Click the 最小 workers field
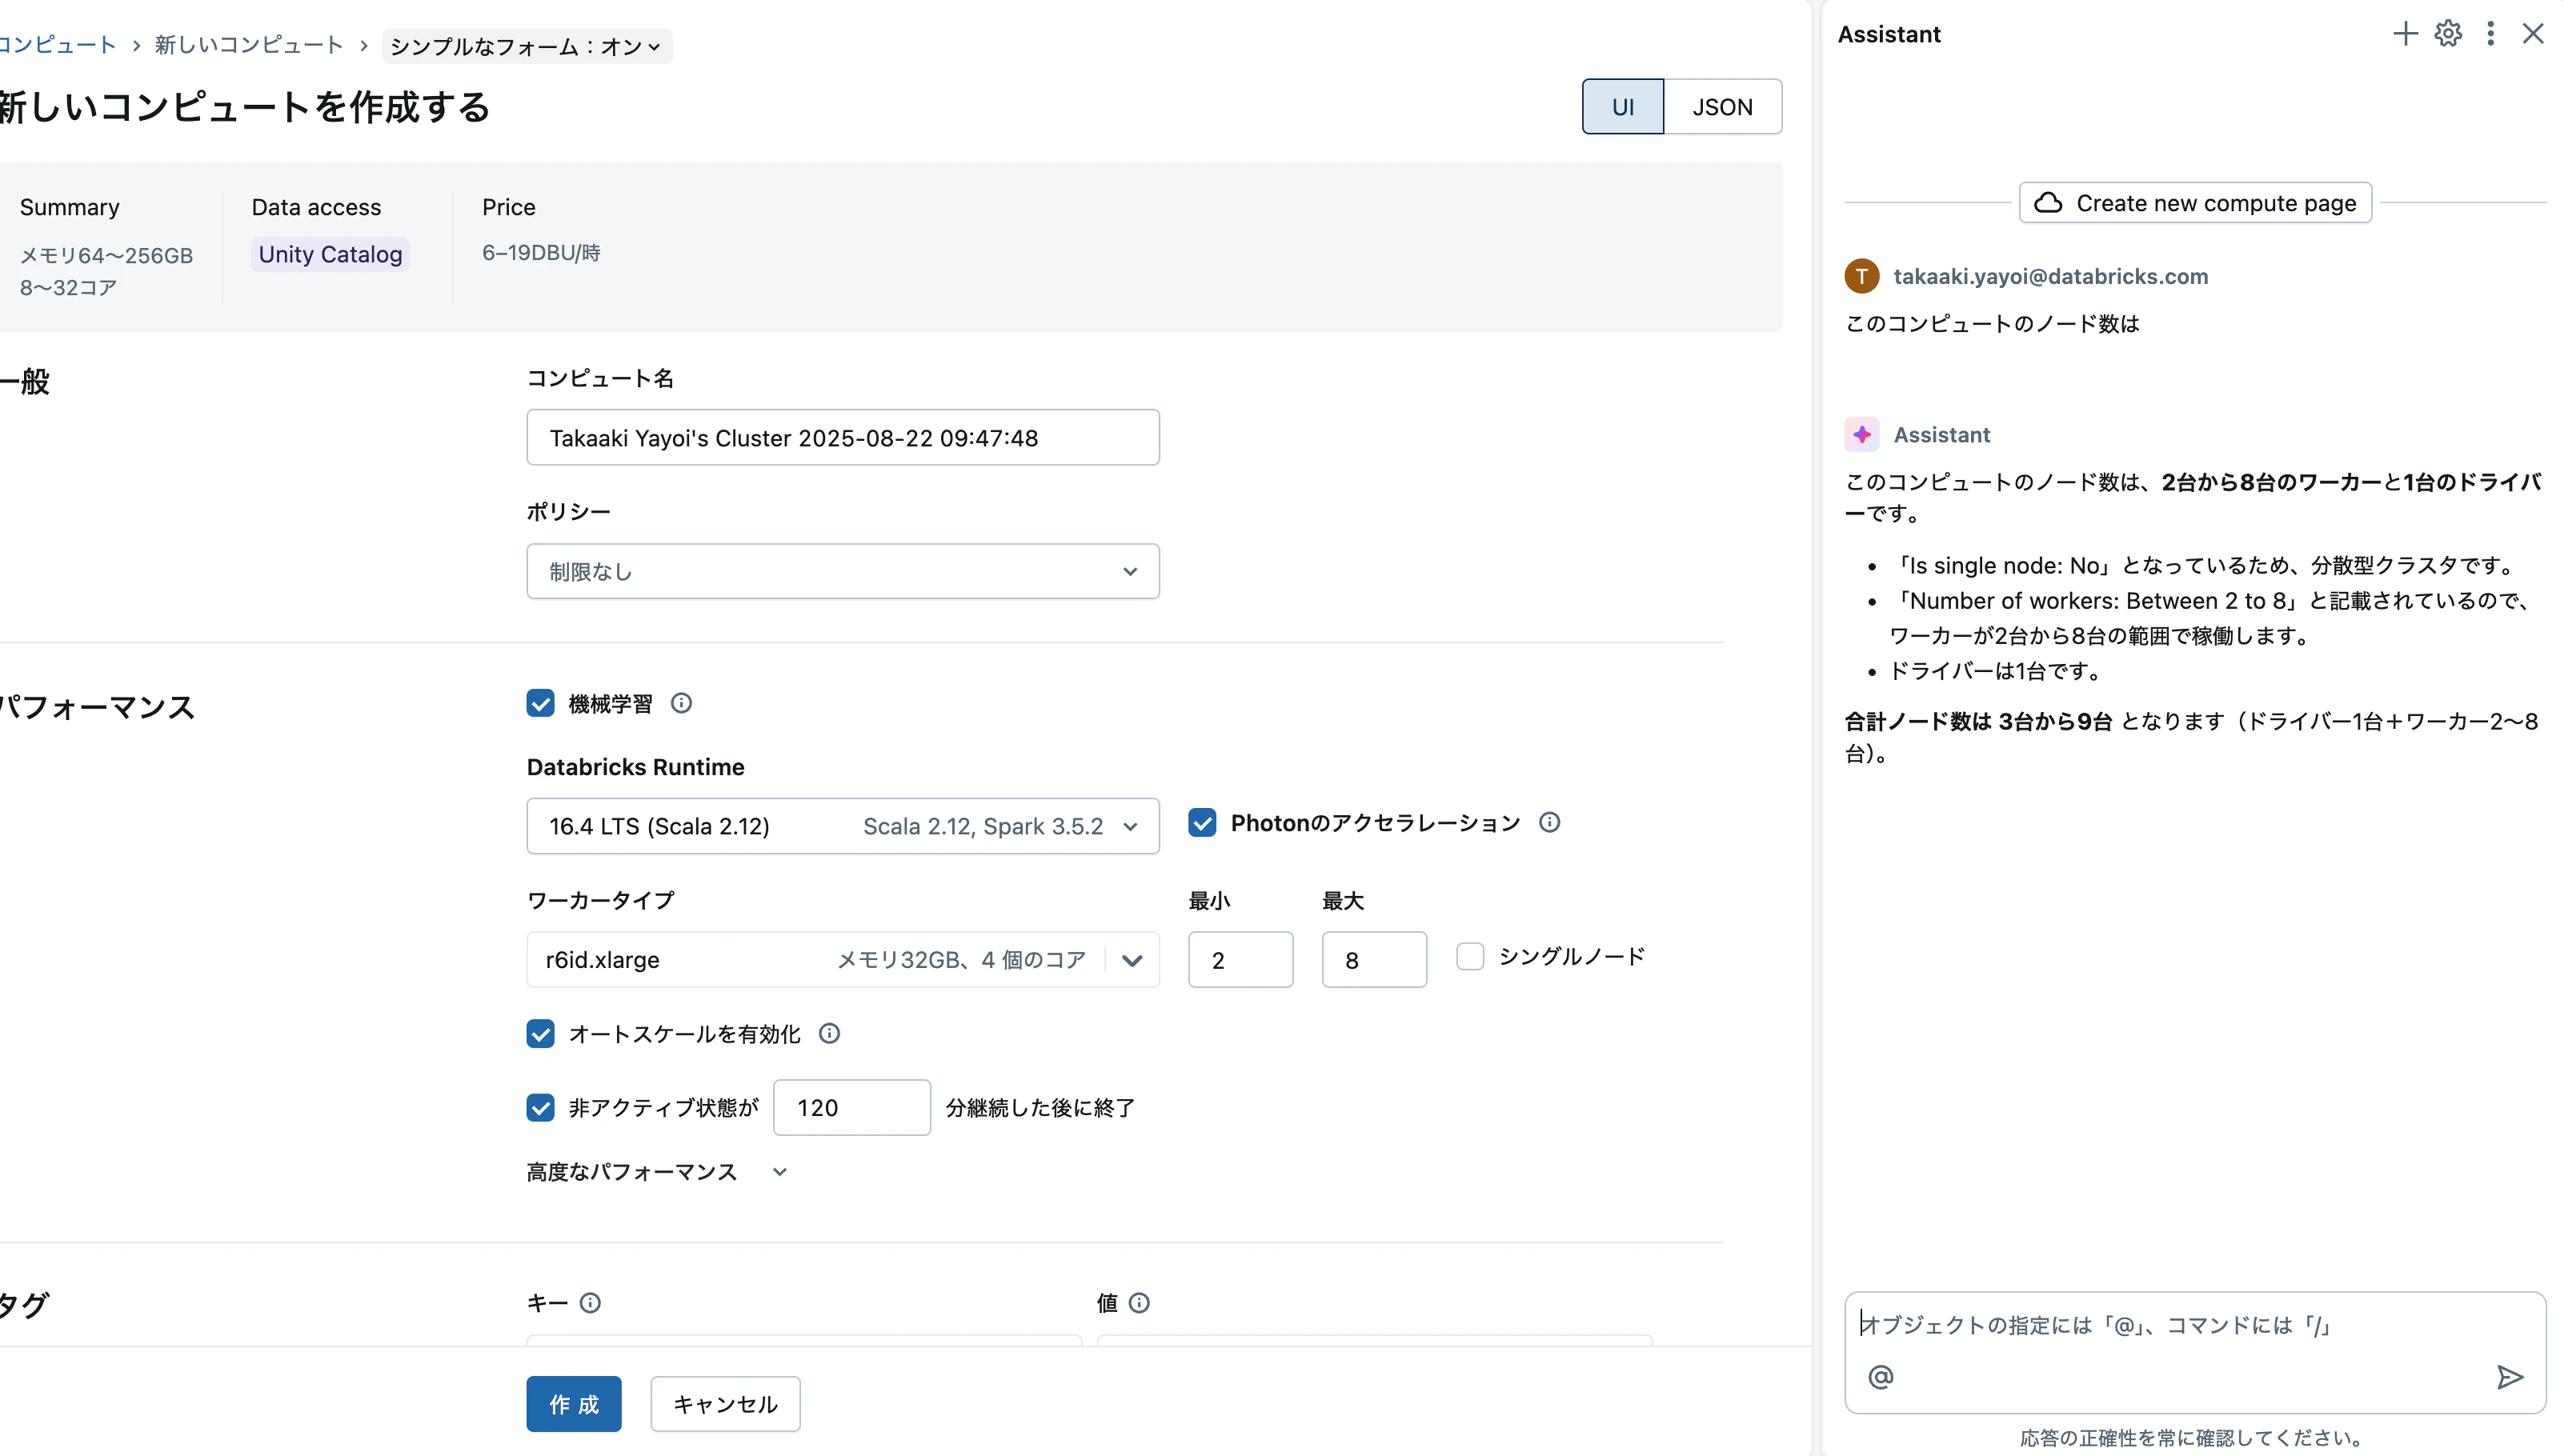The height and width of the screenshot is (1456, 2564). [1240, 960]
